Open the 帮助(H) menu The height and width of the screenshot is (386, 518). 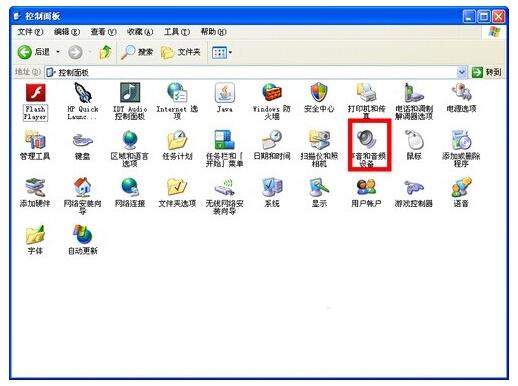click(x=214, y=32)
